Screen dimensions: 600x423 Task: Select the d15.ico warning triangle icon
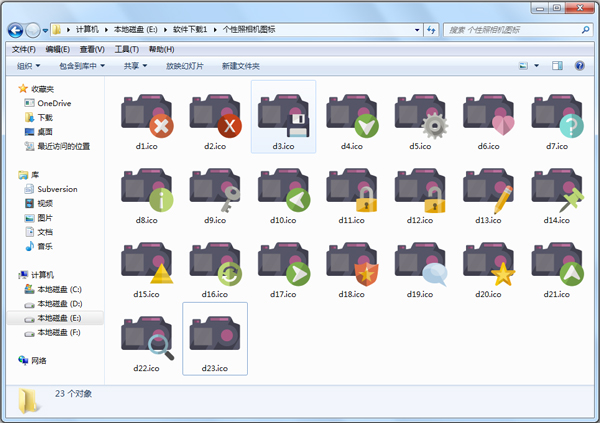146,263
